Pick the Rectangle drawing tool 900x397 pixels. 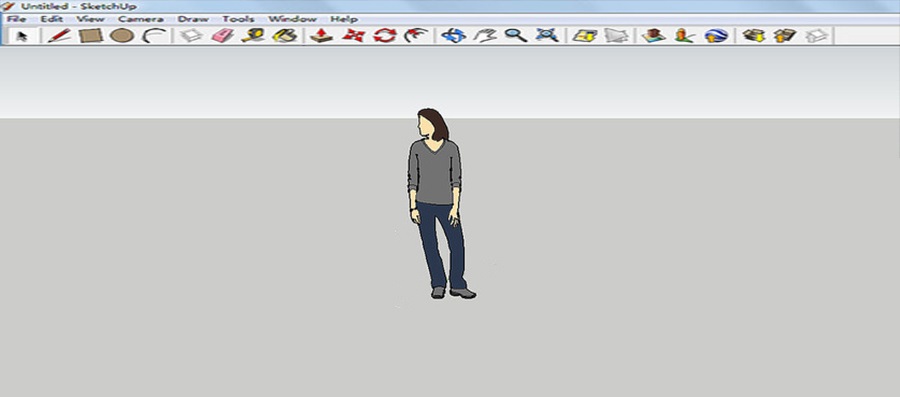point(91,36)
